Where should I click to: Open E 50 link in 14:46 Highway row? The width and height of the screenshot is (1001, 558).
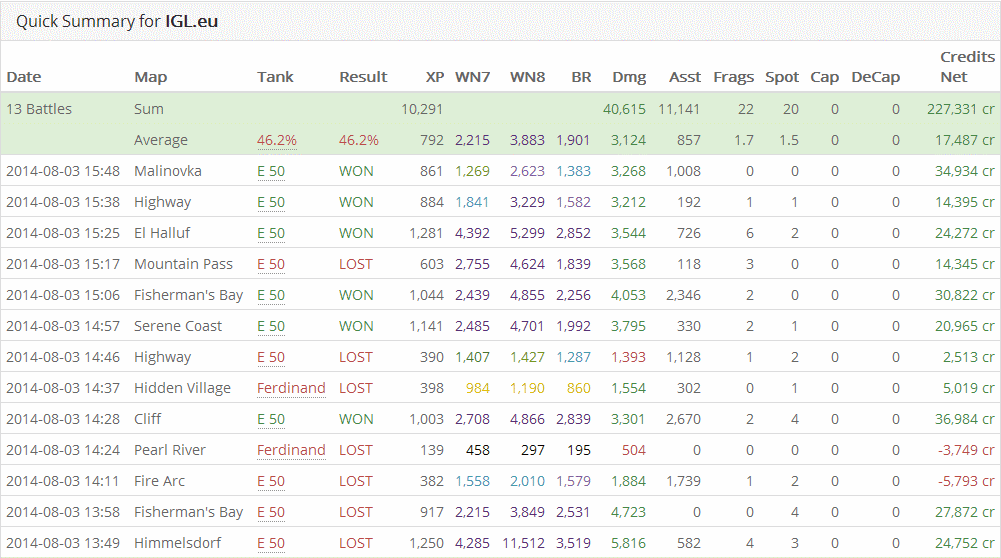click(x=271, y=357)
